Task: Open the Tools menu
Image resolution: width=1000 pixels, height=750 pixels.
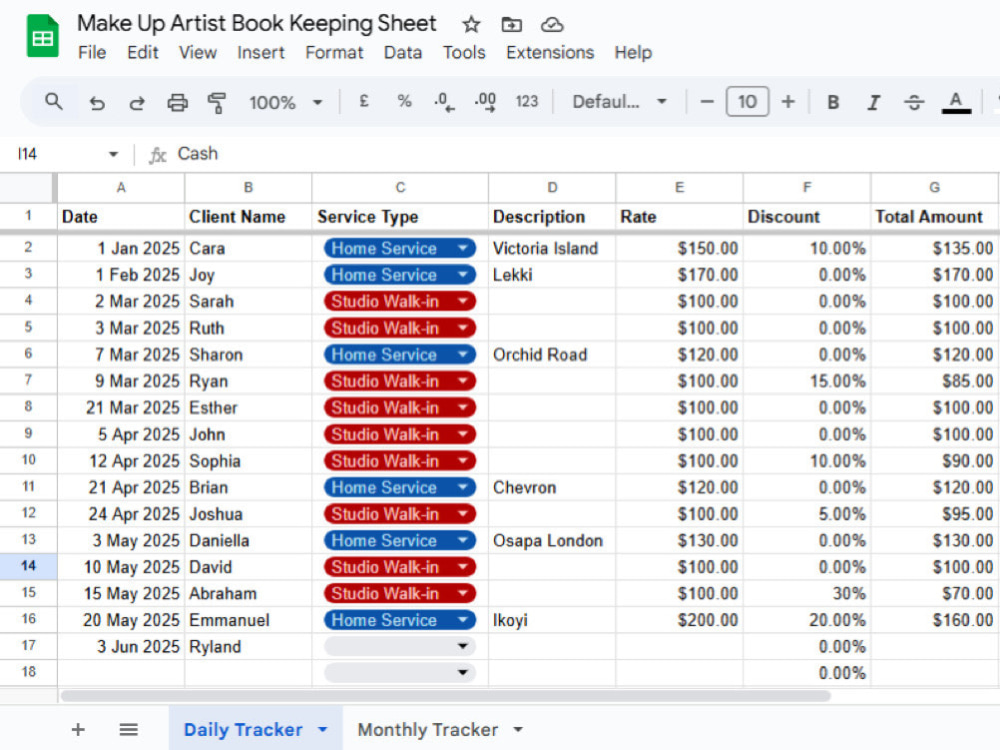Action: (x=464, y=52)
